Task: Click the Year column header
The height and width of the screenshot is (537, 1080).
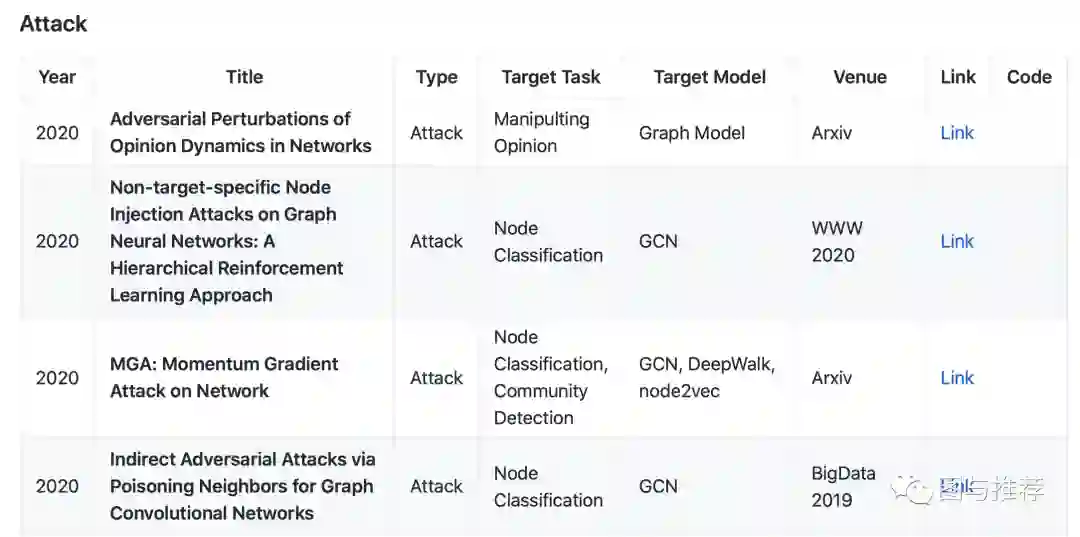Action: (x=57, y=77)
